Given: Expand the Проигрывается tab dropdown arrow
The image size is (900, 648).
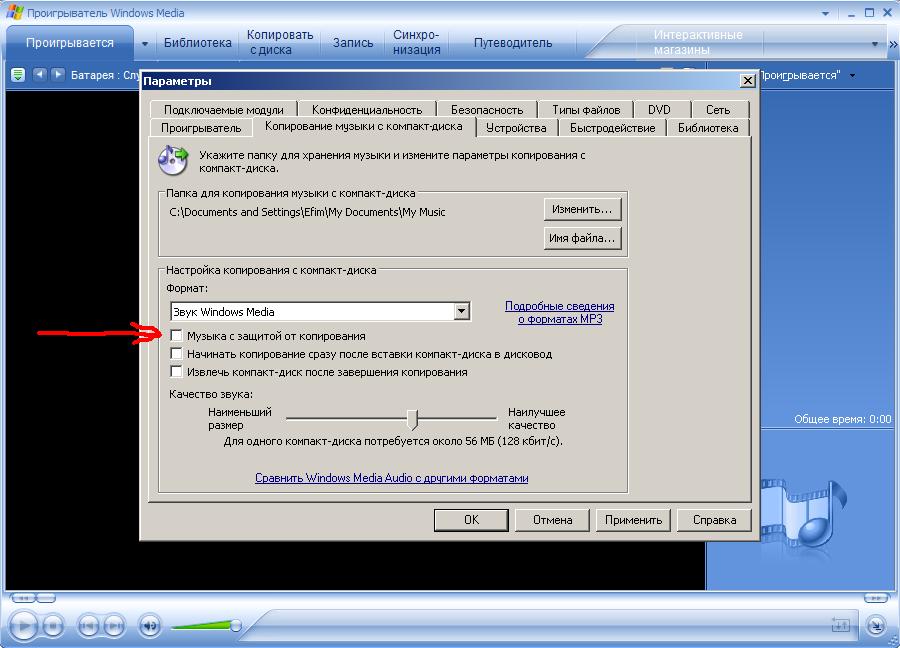Looking at the screenshot, I should click(145, 44).
